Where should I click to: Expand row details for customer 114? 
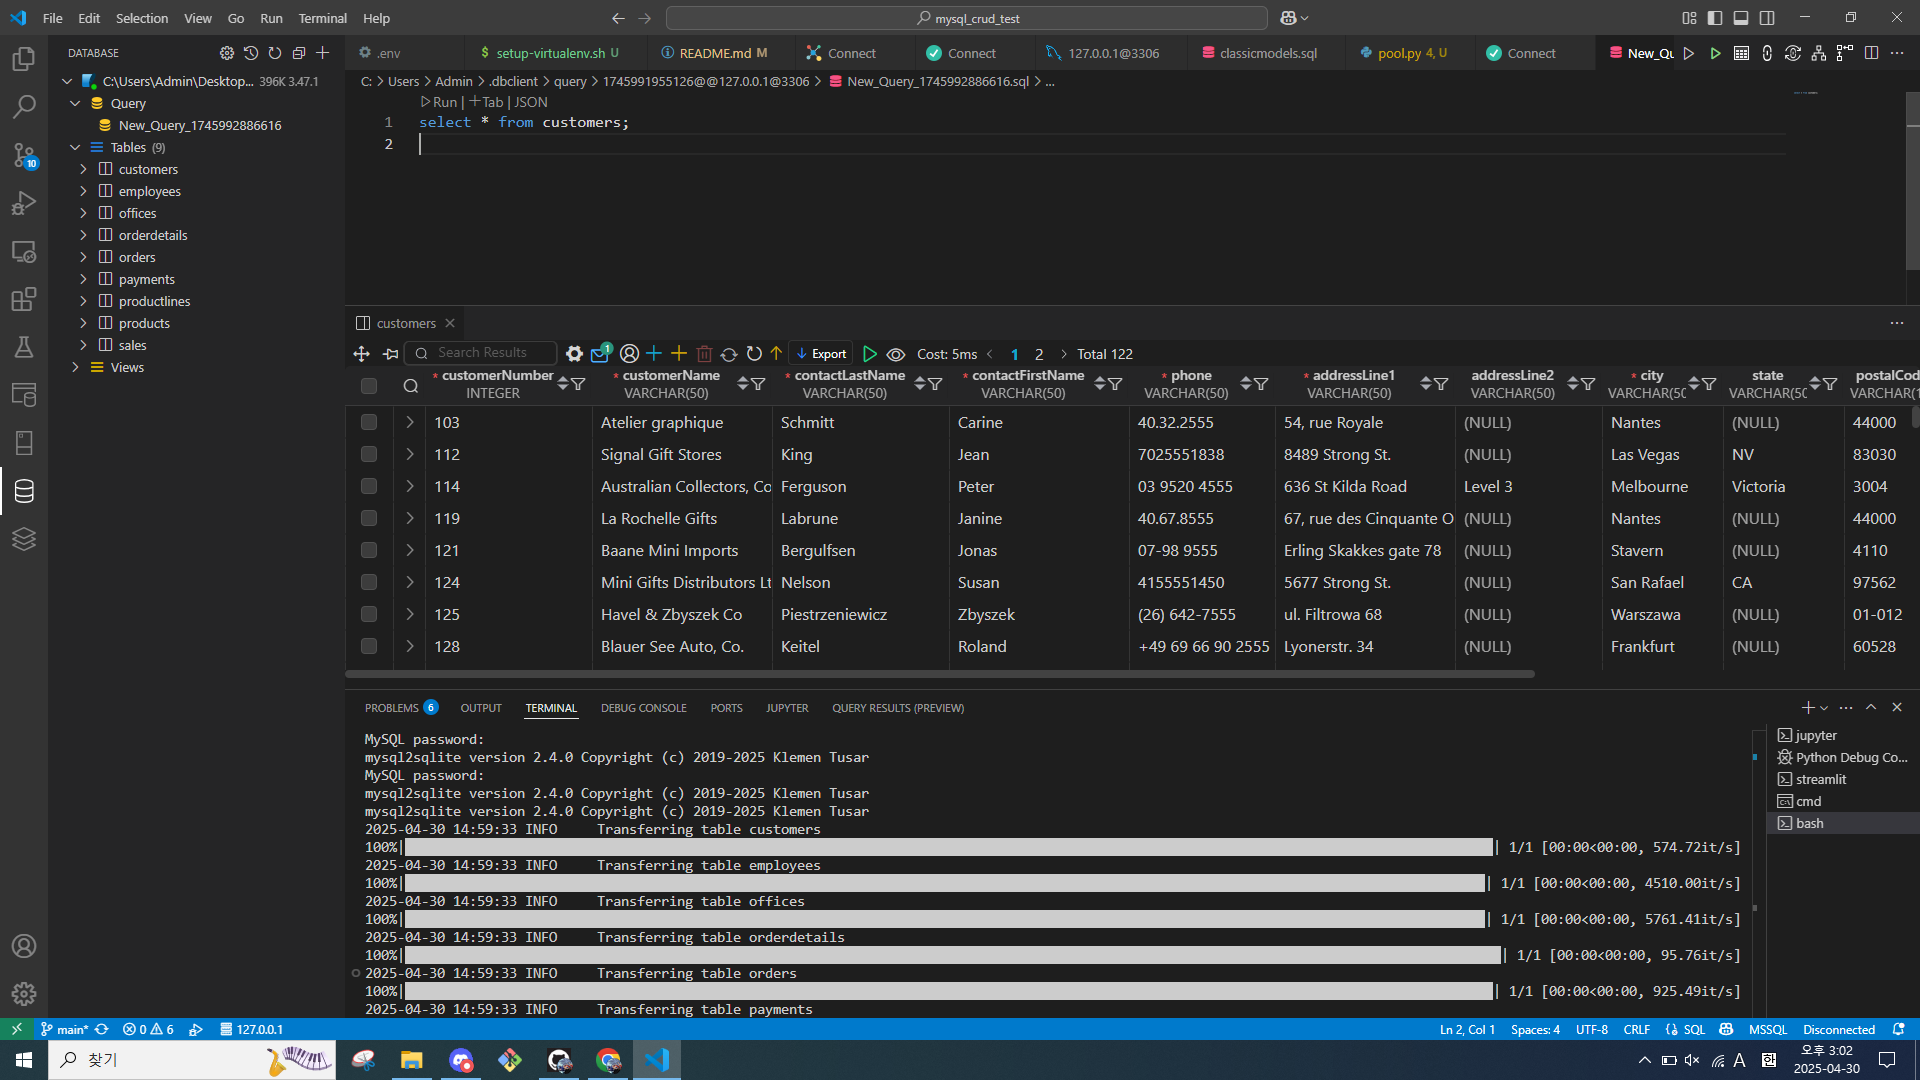coord(410,486)
